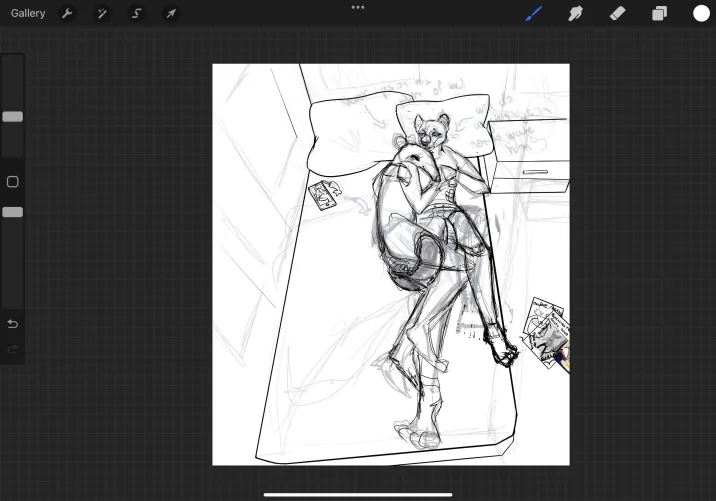
Task: Click the brush opacity slider handle
Action: click(x=13, y=212)
